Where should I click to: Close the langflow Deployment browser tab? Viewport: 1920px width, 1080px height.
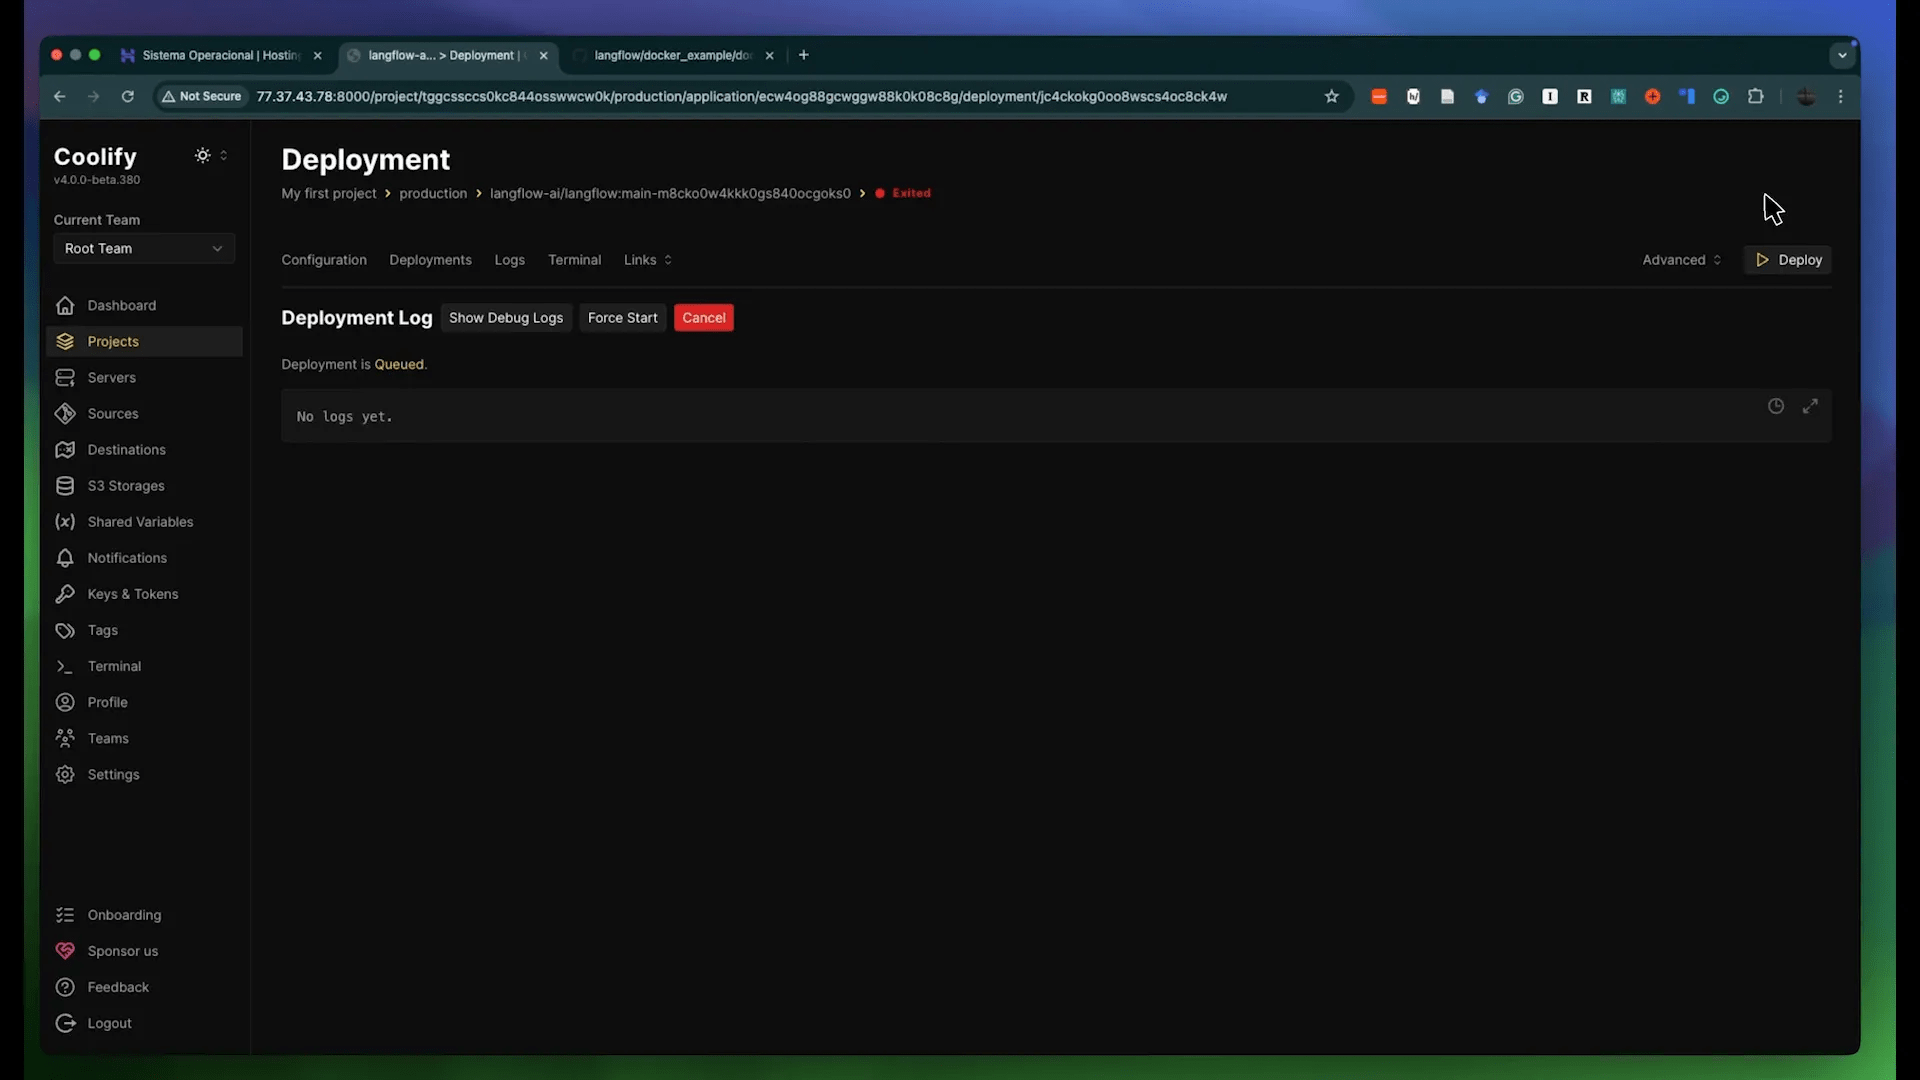point(543,56)
